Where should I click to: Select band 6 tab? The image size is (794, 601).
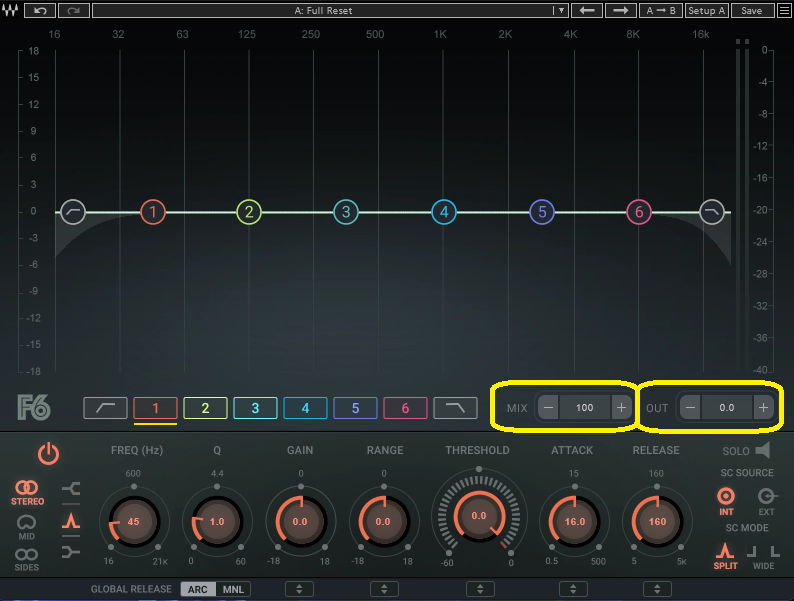(x=405, y=408)
